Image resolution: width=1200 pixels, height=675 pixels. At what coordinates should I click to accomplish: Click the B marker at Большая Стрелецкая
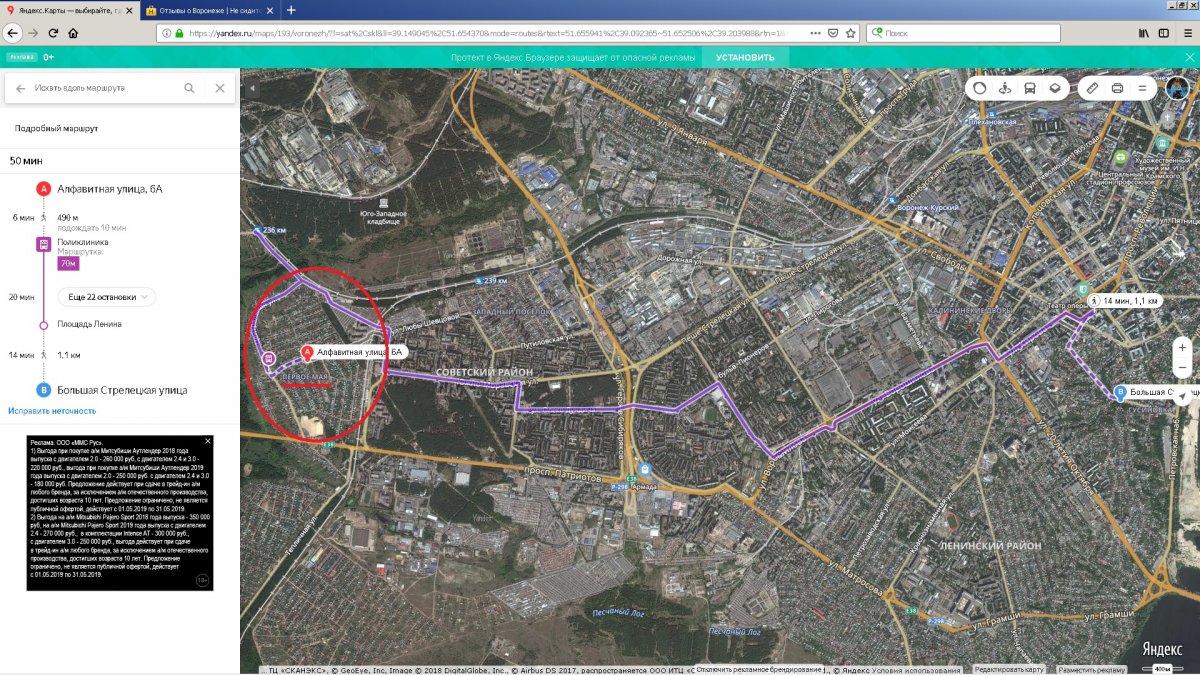(x=1121, y=393)
